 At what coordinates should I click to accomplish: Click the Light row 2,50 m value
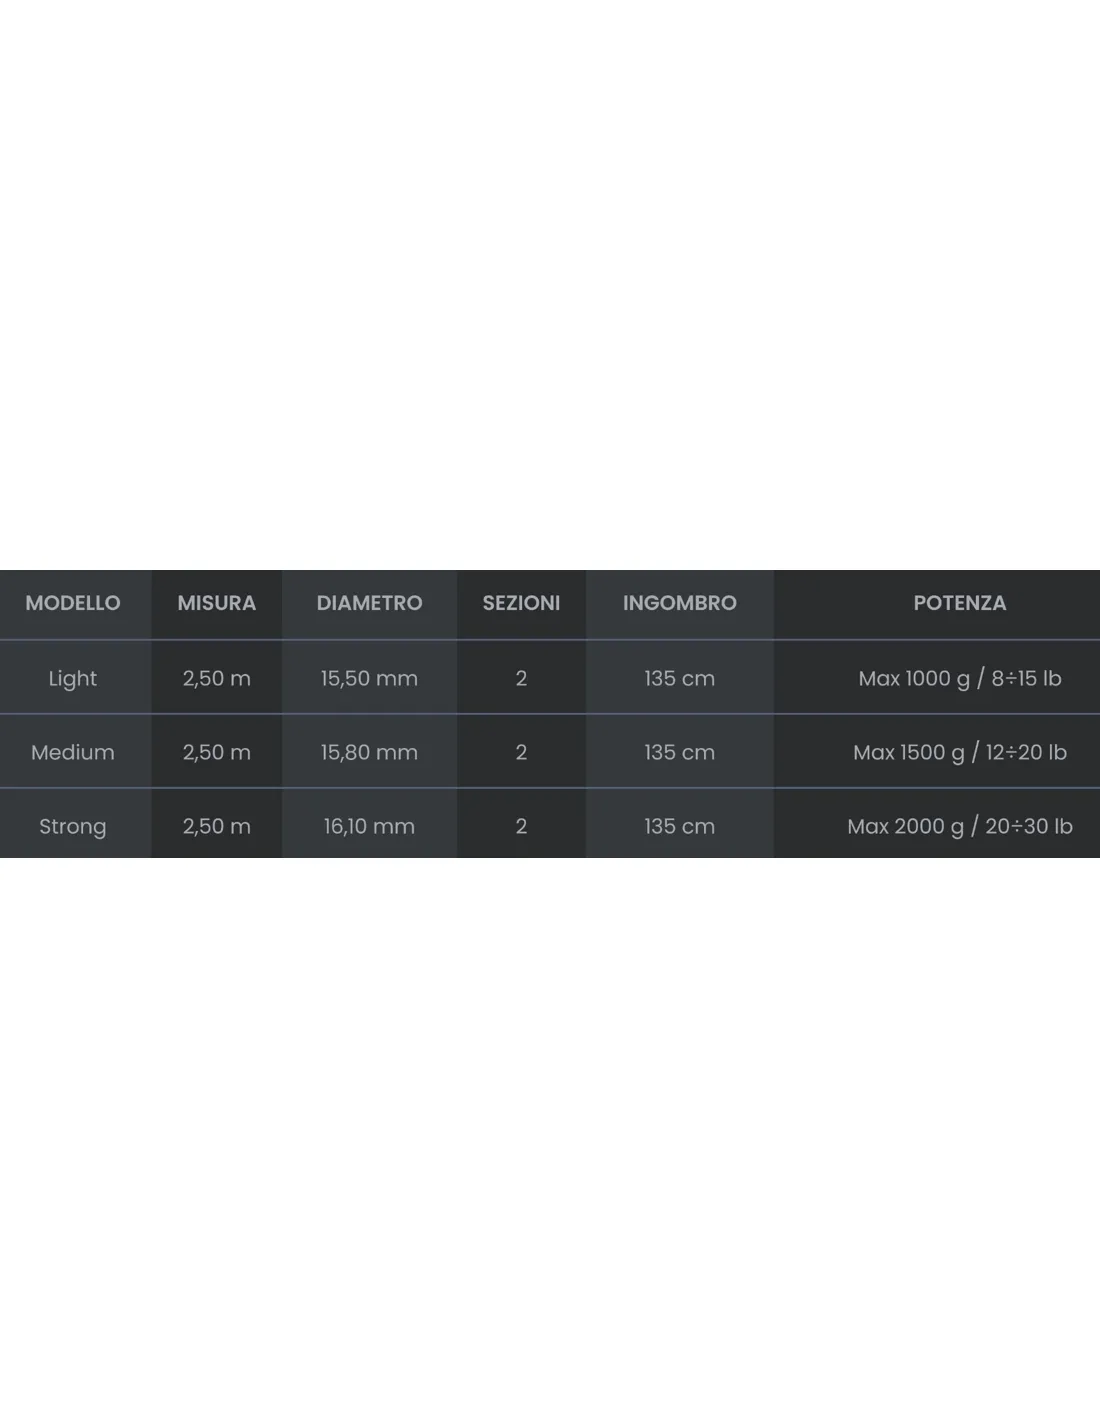[x=217, y=678]
